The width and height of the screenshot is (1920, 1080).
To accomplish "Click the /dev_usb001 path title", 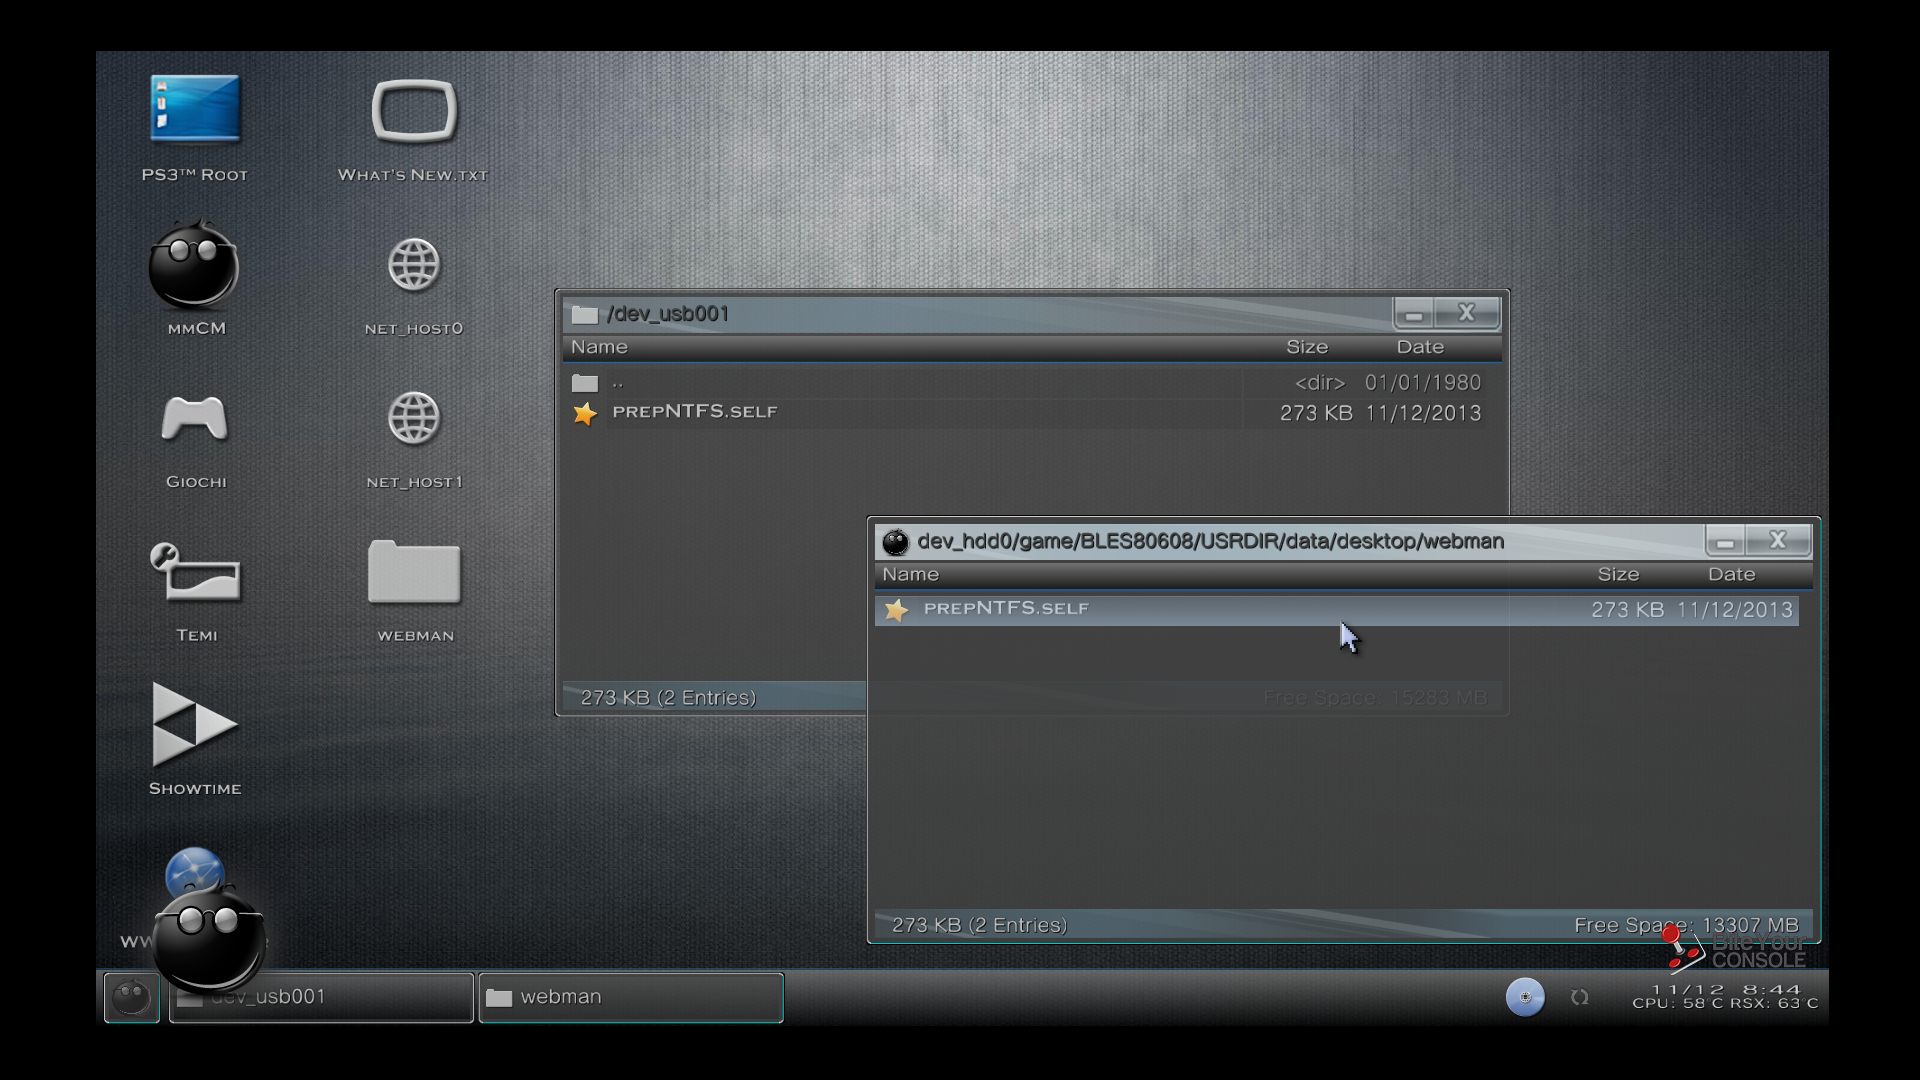I will tap(668, 314).
